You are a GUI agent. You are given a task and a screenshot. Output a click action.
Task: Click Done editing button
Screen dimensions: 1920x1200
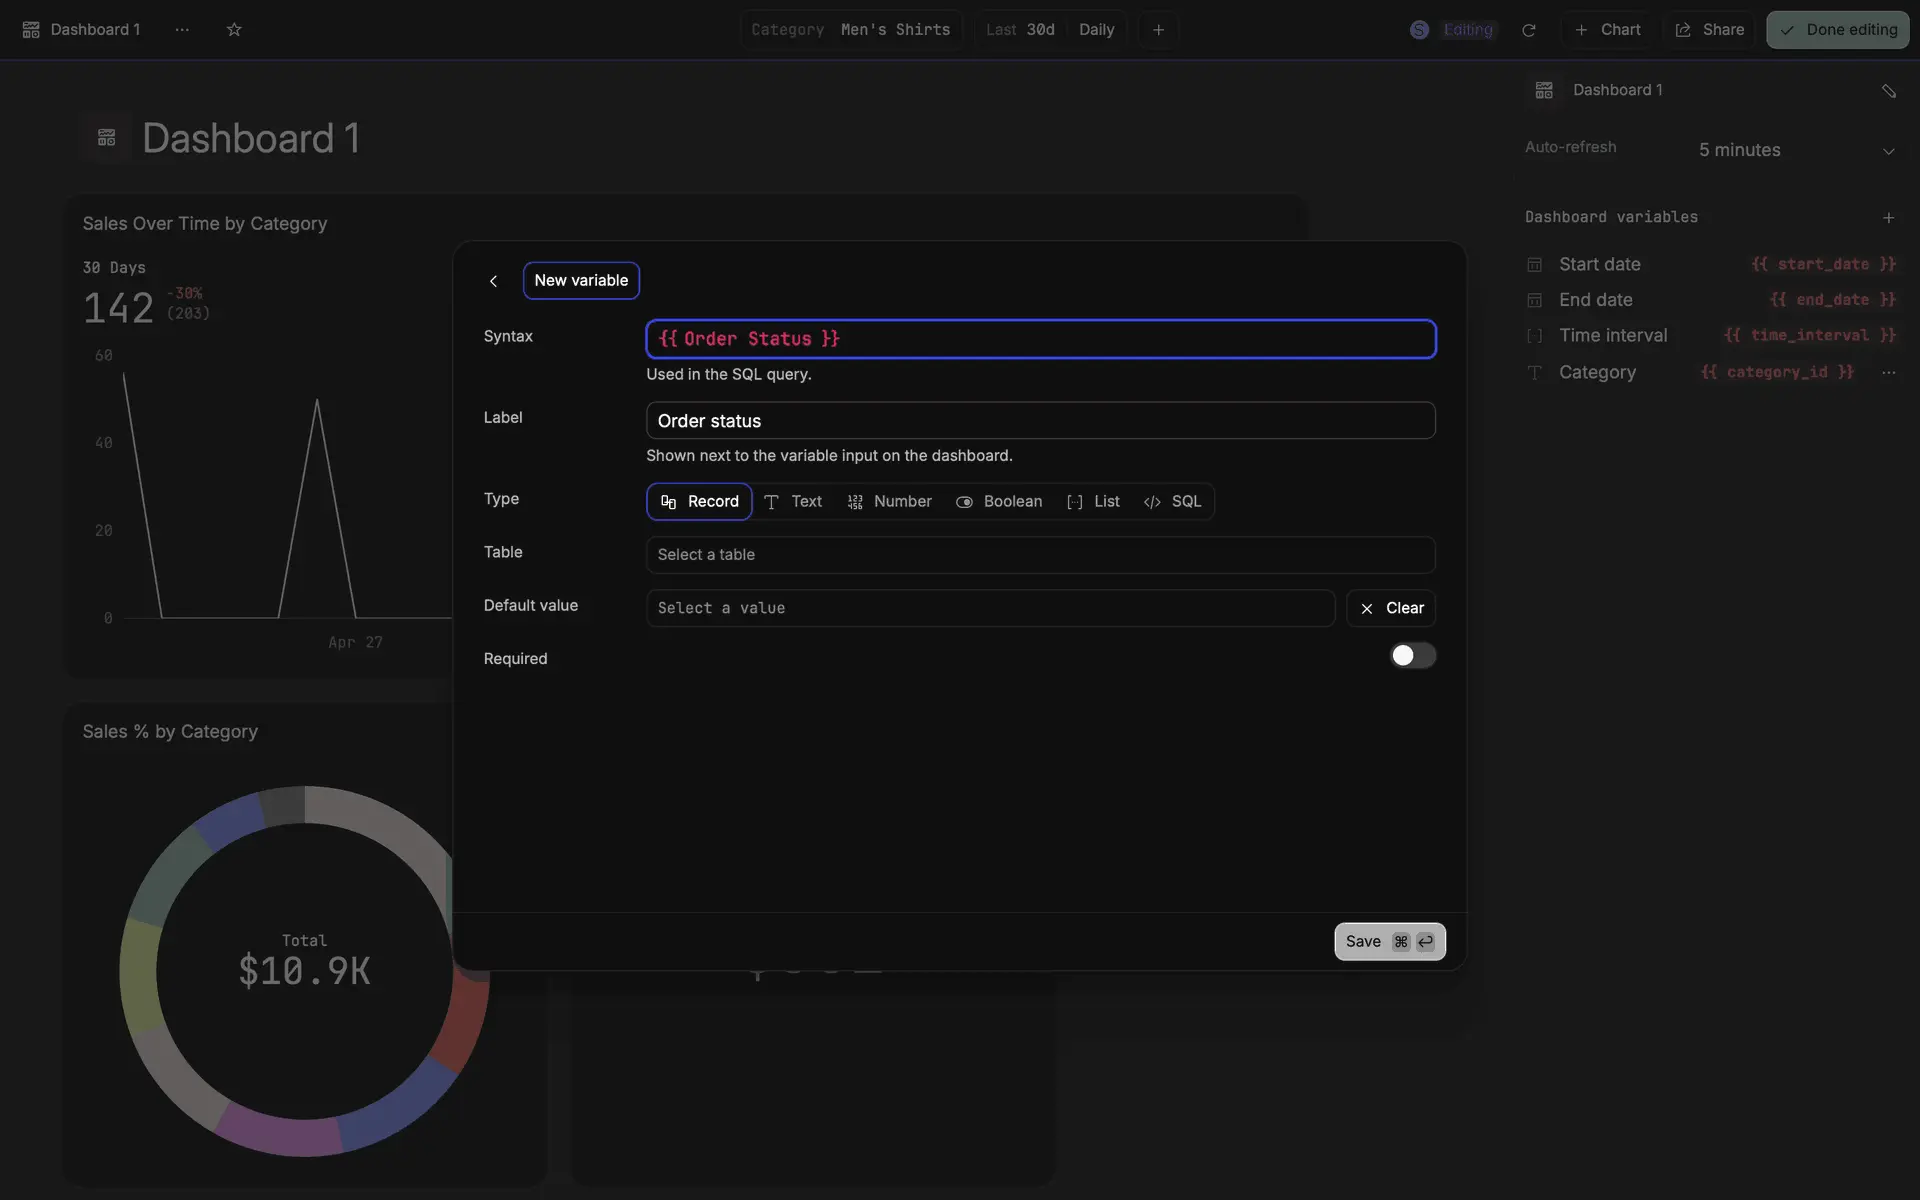click(x=1837, y=30)
